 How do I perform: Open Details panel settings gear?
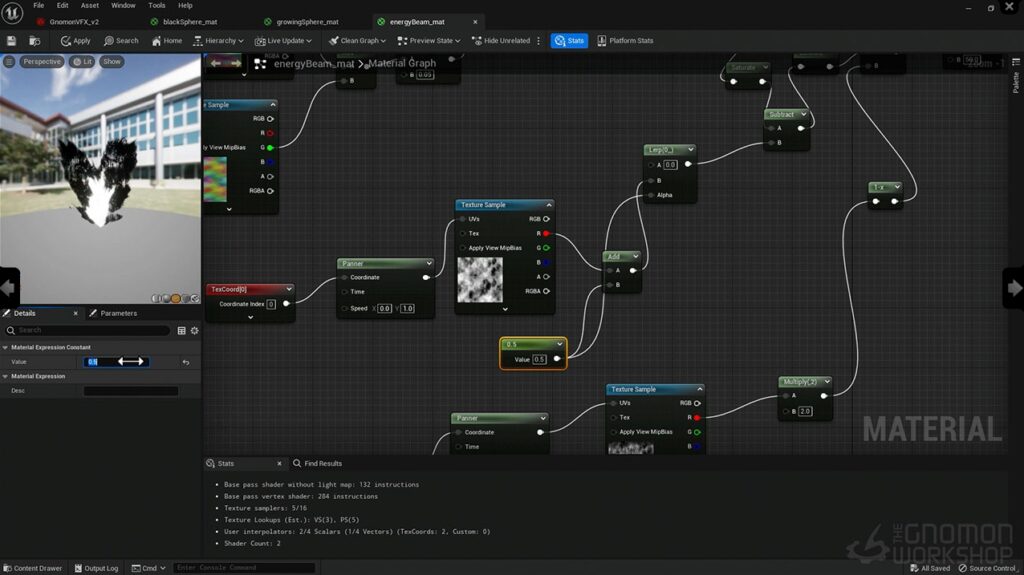tap(195, 331)
